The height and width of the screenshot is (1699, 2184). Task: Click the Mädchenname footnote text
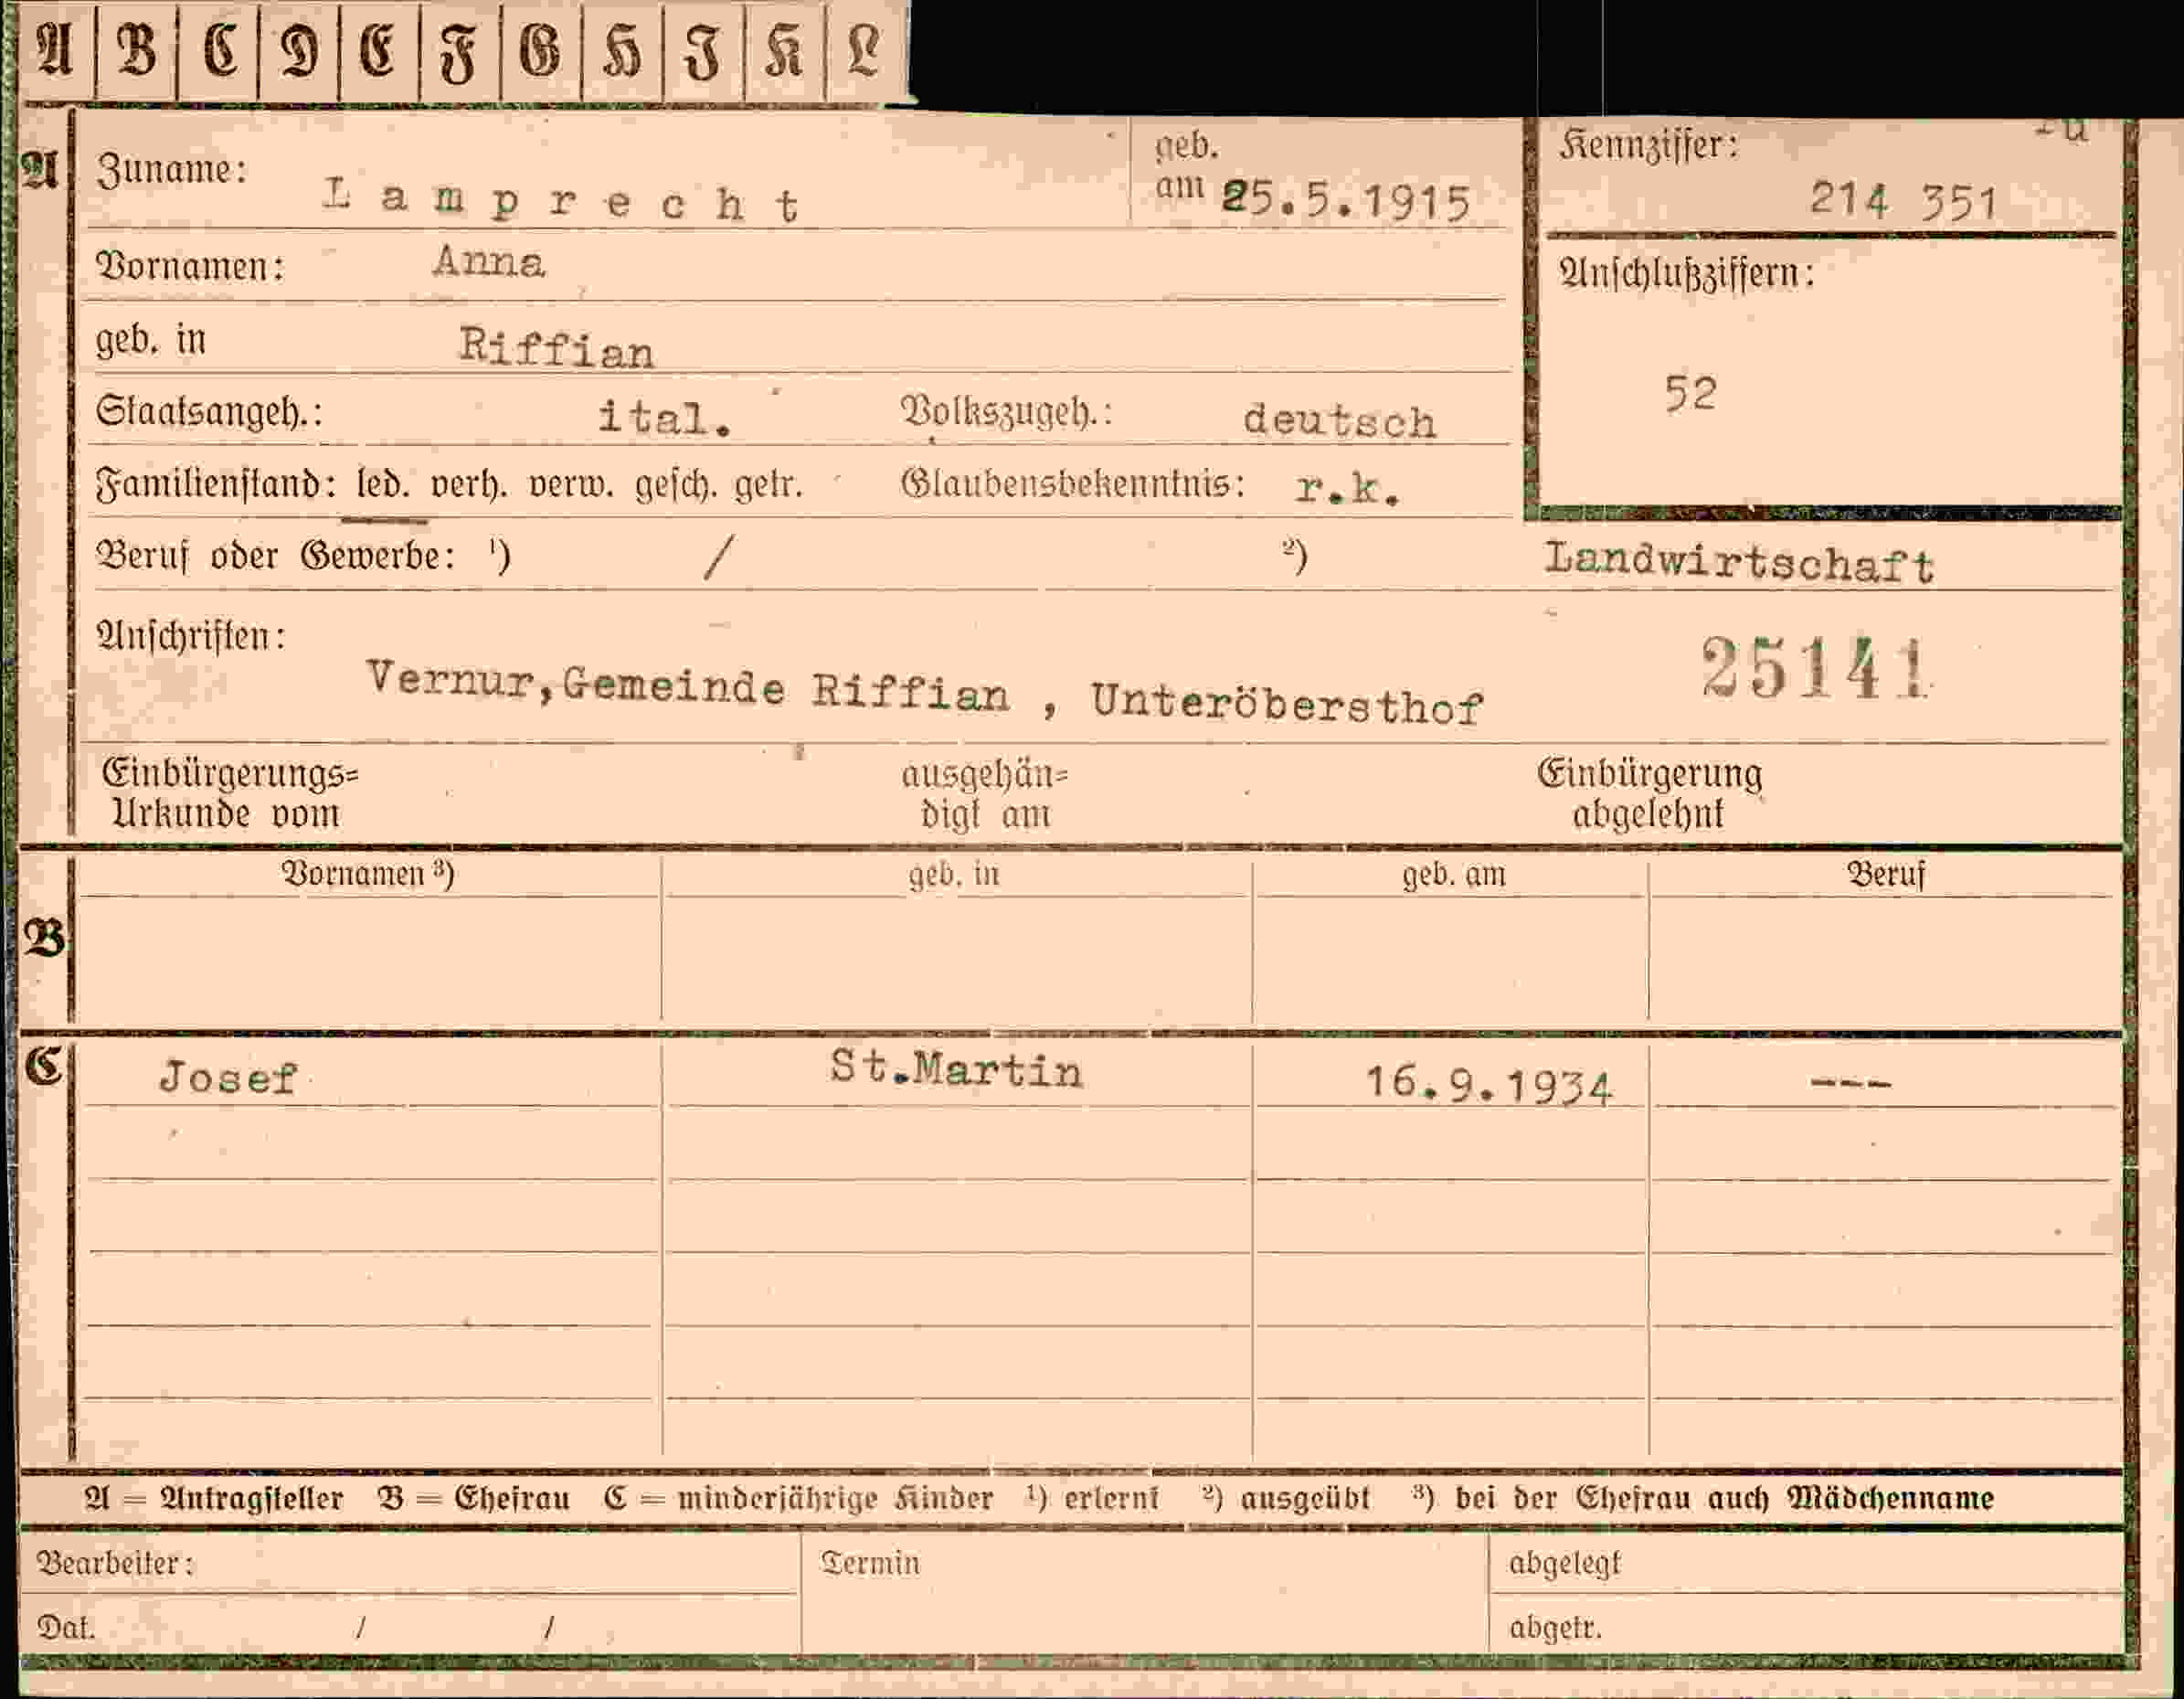click(x=1890, y=1498)
